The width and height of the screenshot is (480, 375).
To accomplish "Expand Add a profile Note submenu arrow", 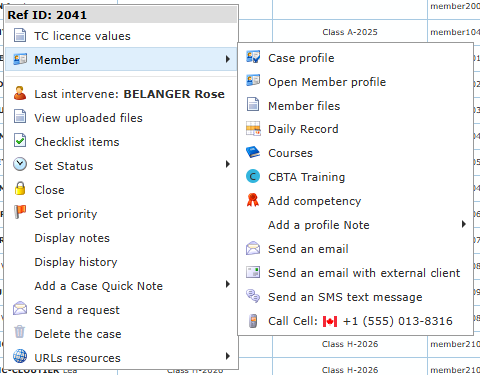I will (x=464, y=224).
